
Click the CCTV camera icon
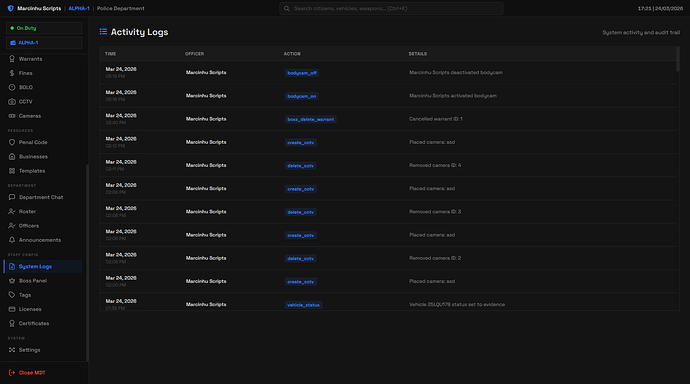pyautogui.click(x=12, y=102)
